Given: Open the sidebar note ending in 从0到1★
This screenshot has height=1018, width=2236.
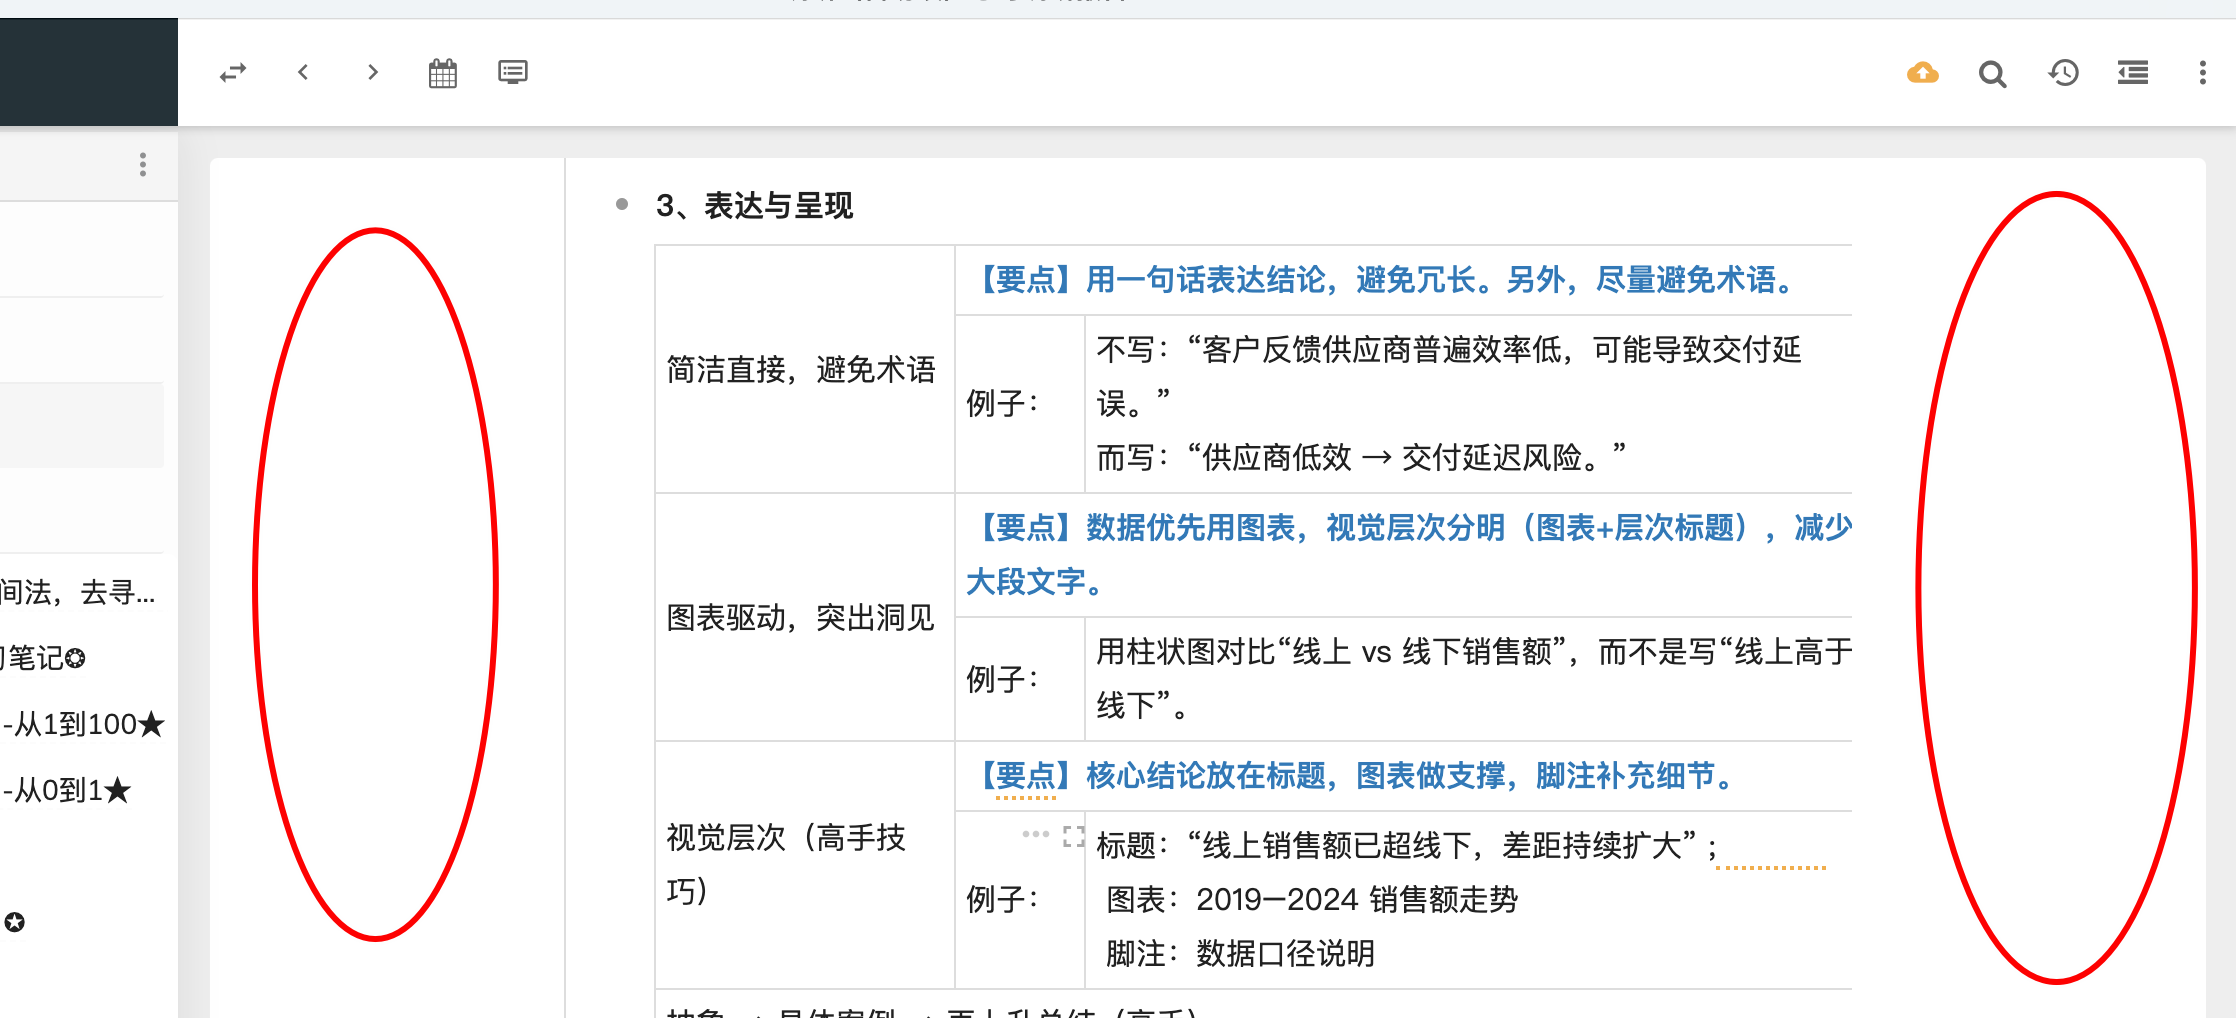Looking at the screenshot, I should (67, 791).
